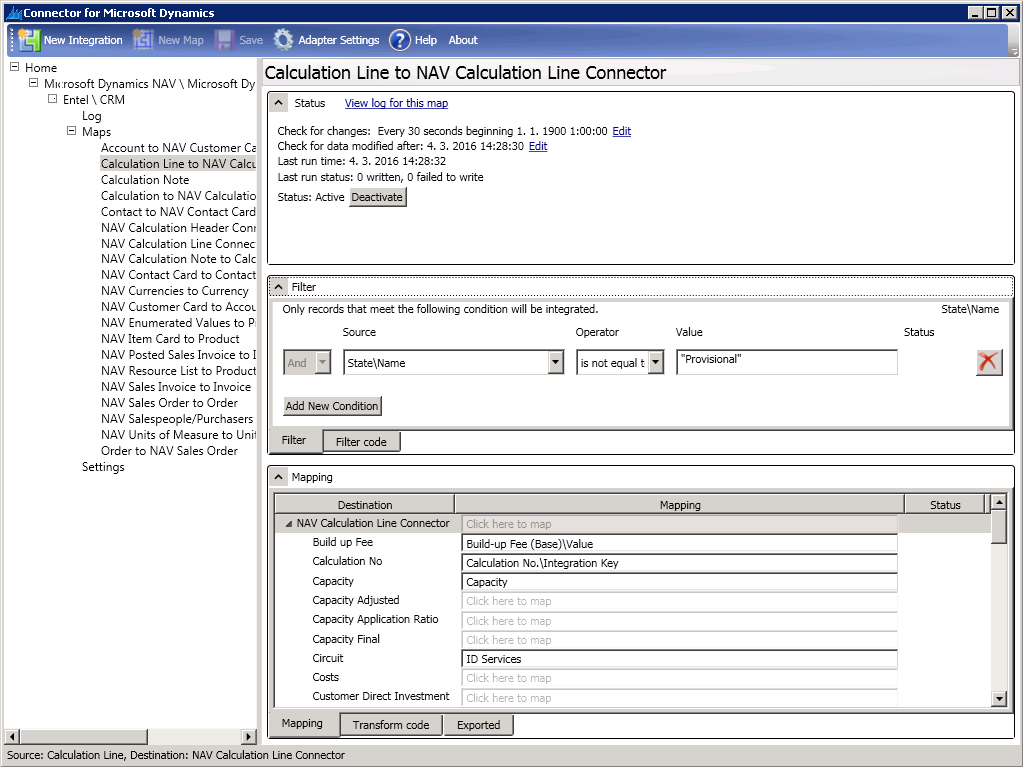Click Add New Condition button

332,406
